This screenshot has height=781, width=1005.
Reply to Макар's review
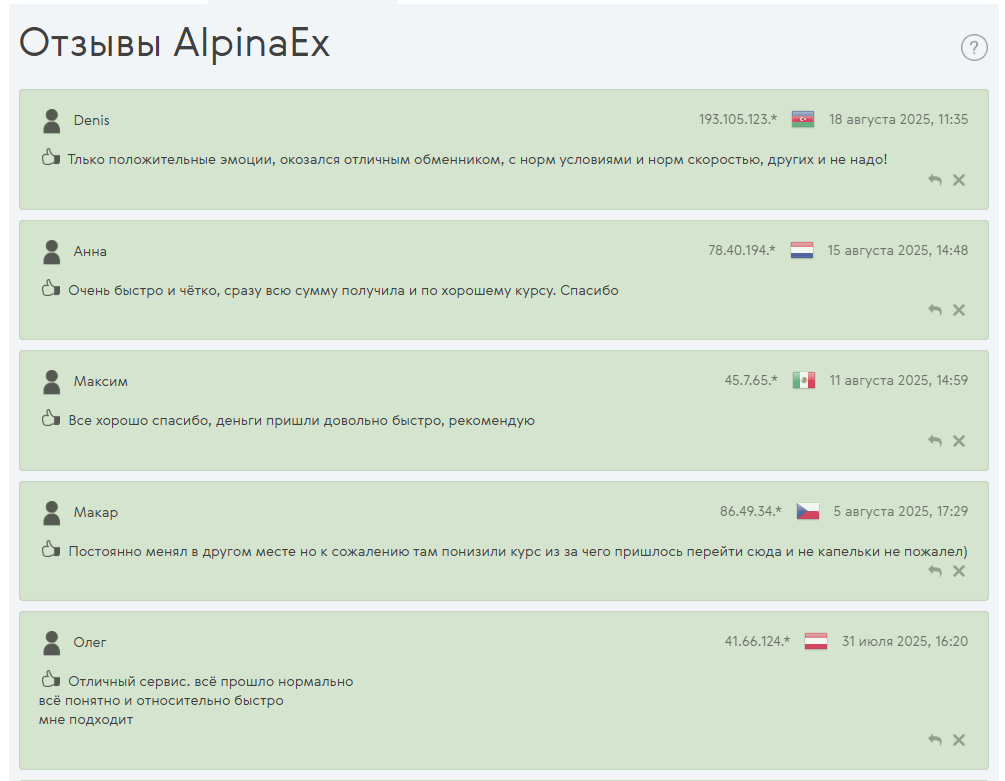pos(935,571)
